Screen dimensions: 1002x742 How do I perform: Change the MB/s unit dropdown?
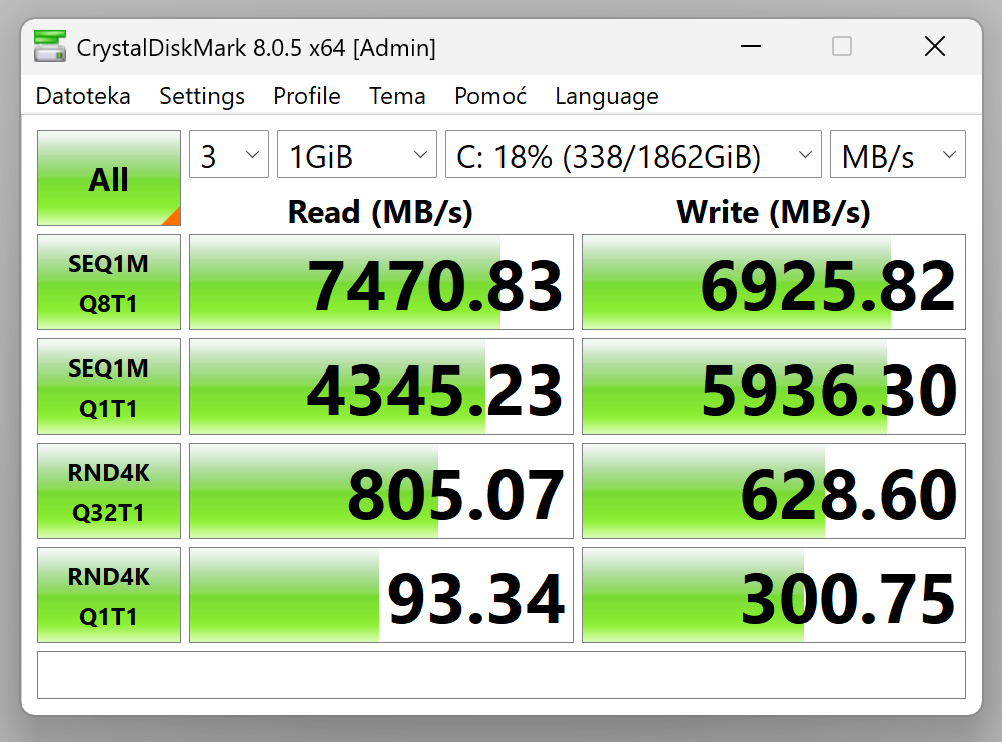pos(897,156)
